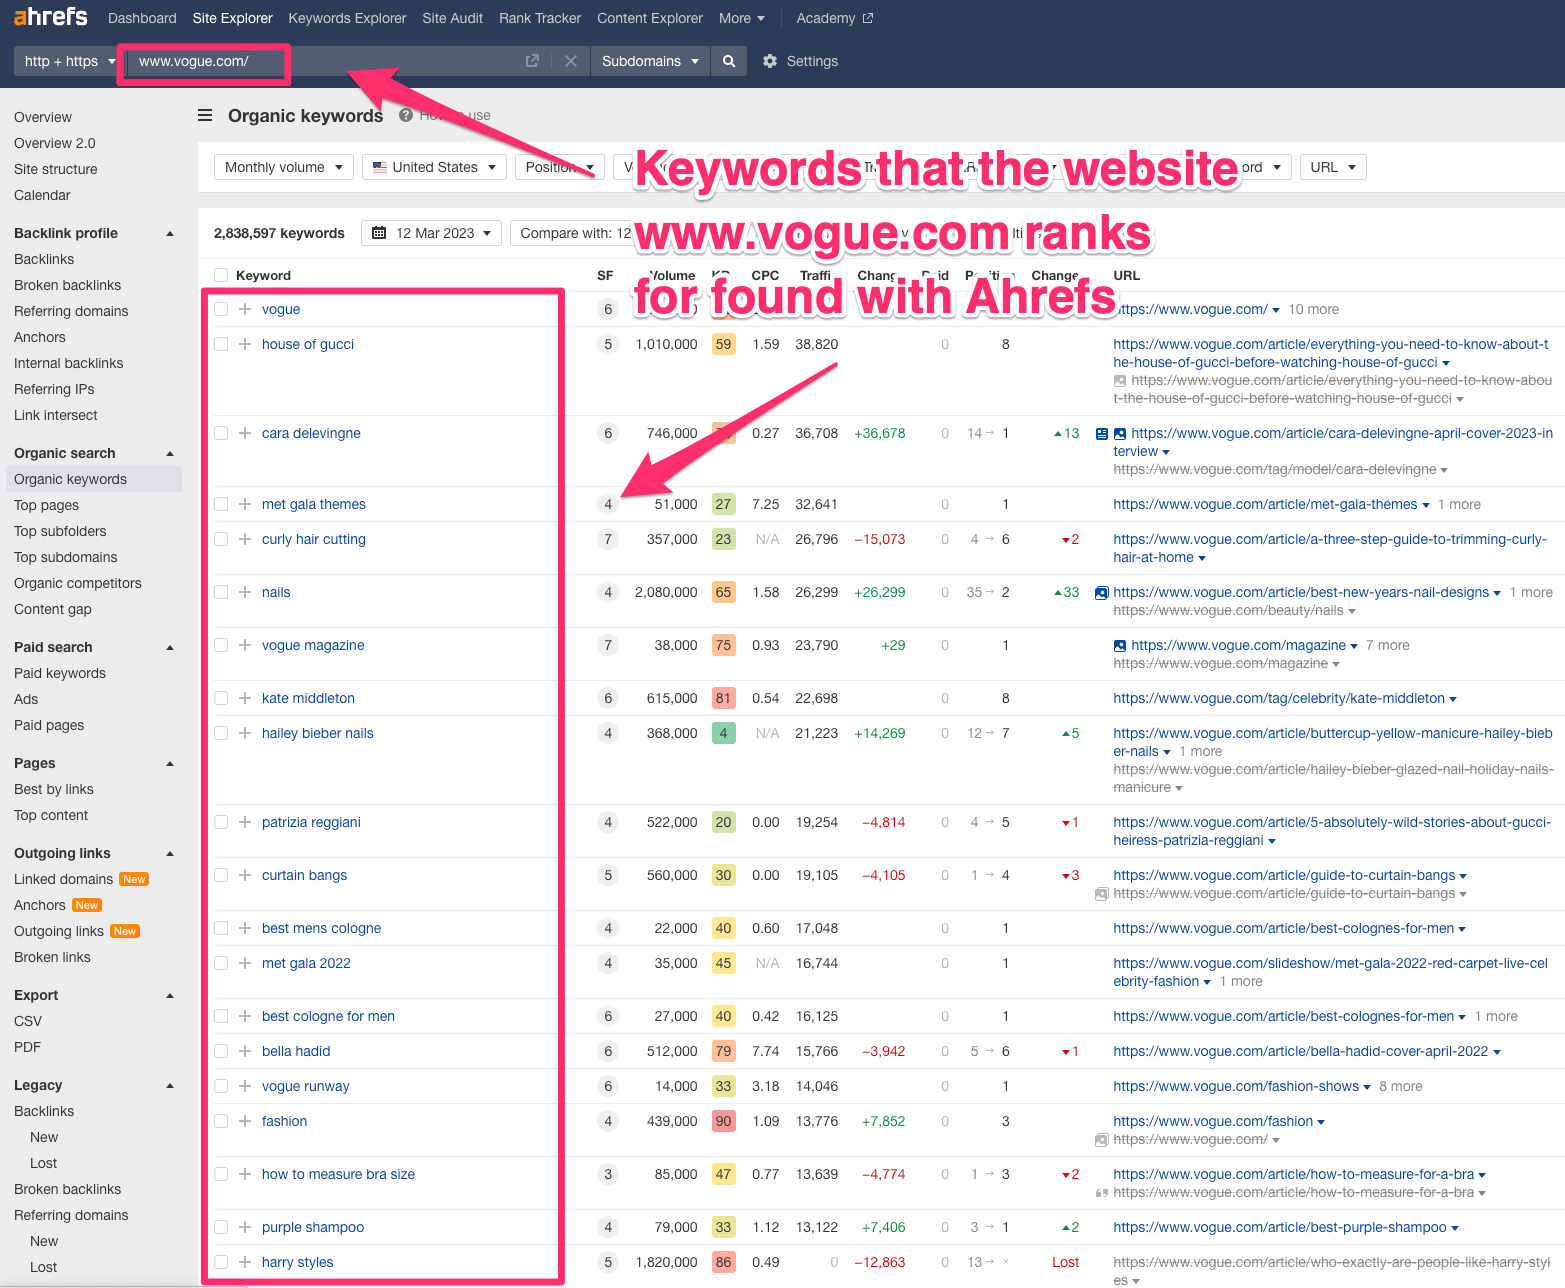Click the SF value 7 for curly hair cutting
This screenshot has height=1288, width=1565.
pyautogui.click(x=608, y=539)
